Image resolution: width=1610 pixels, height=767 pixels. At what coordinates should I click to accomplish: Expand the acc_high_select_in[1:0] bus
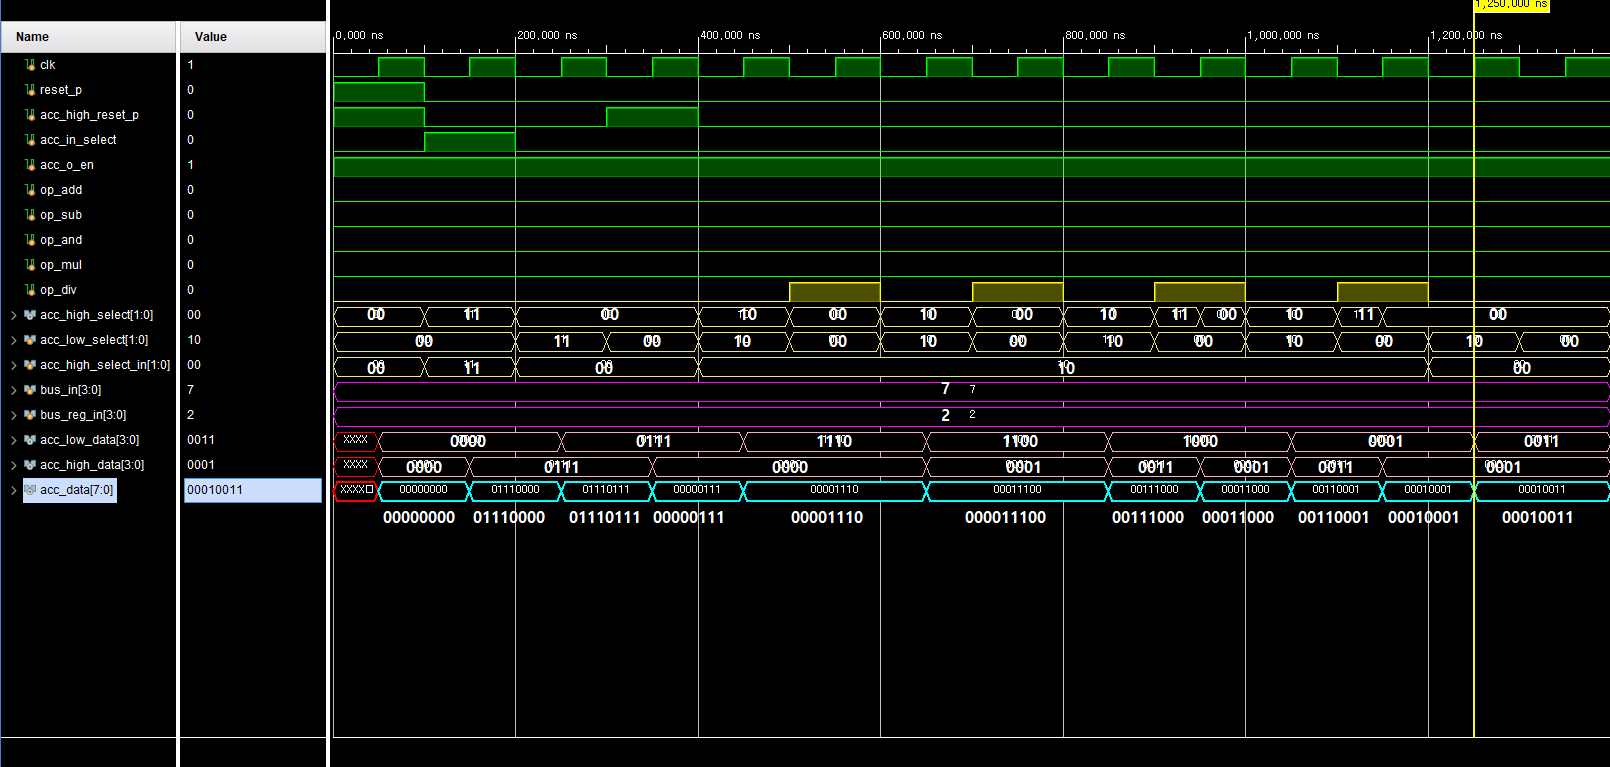[13, 365]
